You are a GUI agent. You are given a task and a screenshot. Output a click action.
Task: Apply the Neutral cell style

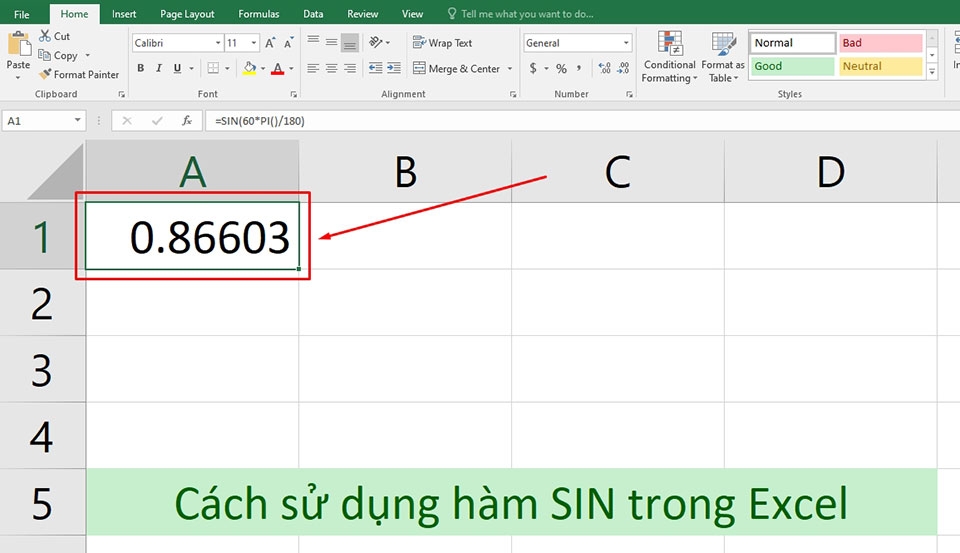[x=880, y=66]
